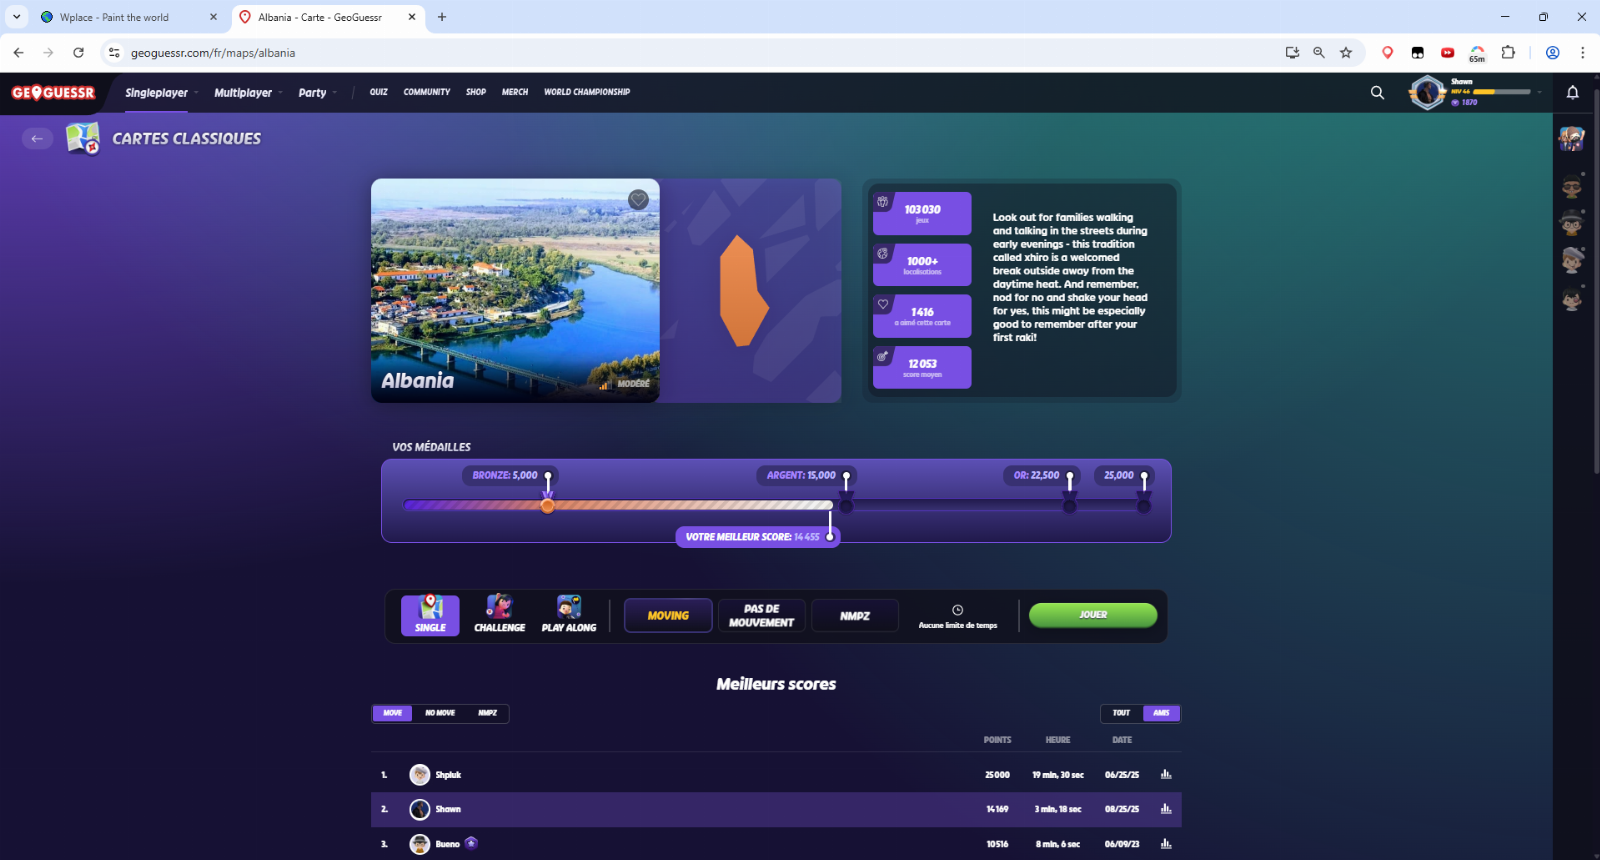Bookmark page with the star icon
This screenshot has width=1600, height=860.
click(1346, 53)
